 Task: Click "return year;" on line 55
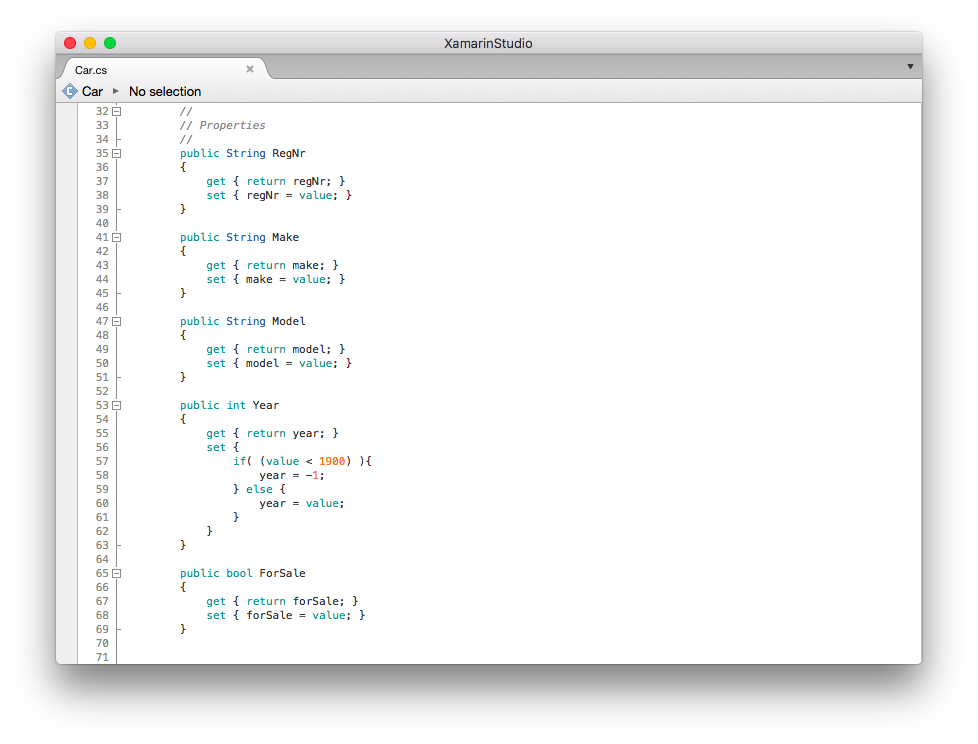286,433
